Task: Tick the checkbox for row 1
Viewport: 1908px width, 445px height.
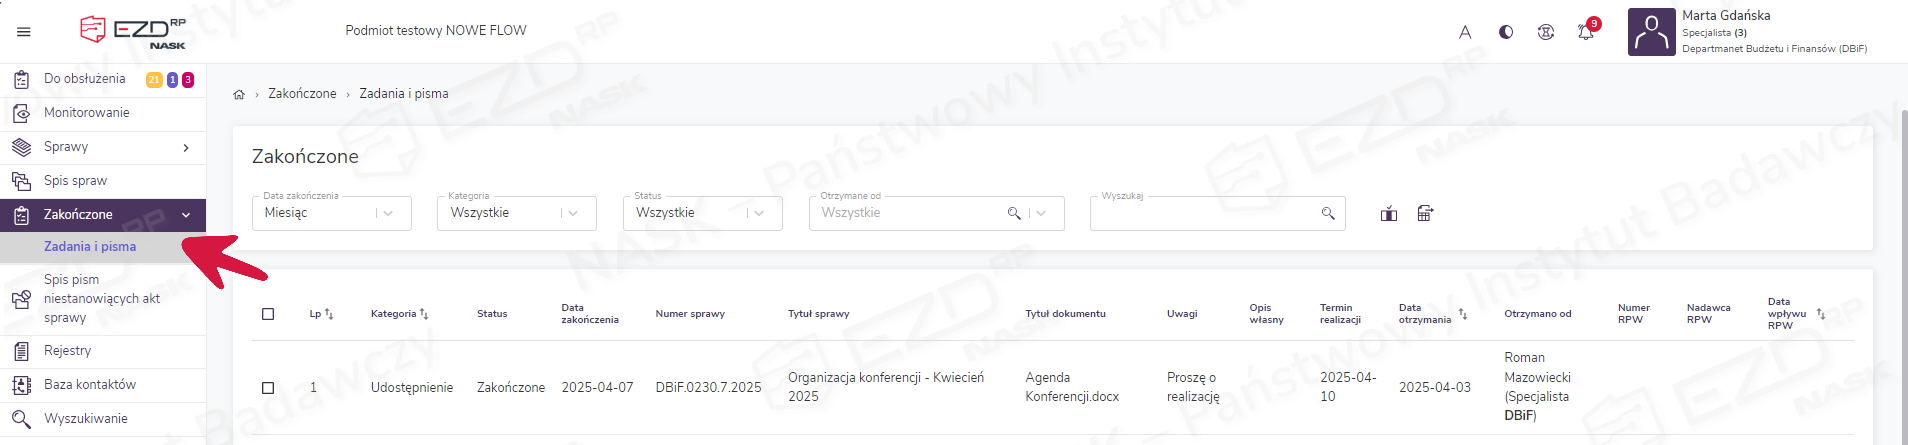Action: click(268, 388)
